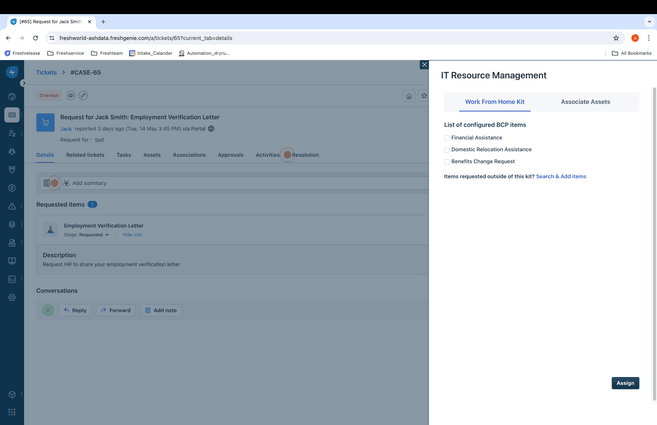
Task: Open the Tasks tab
Action: pos(124,155)
